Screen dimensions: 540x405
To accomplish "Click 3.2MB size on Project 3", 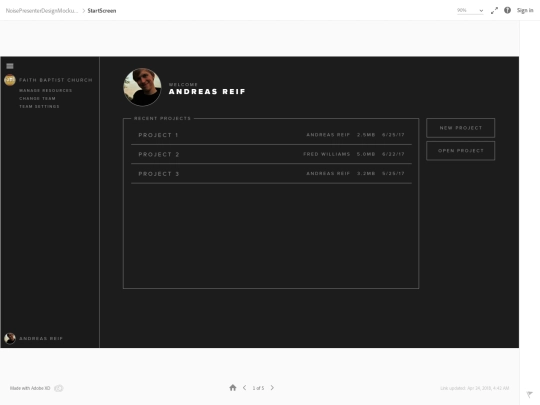I will [366, 174].
